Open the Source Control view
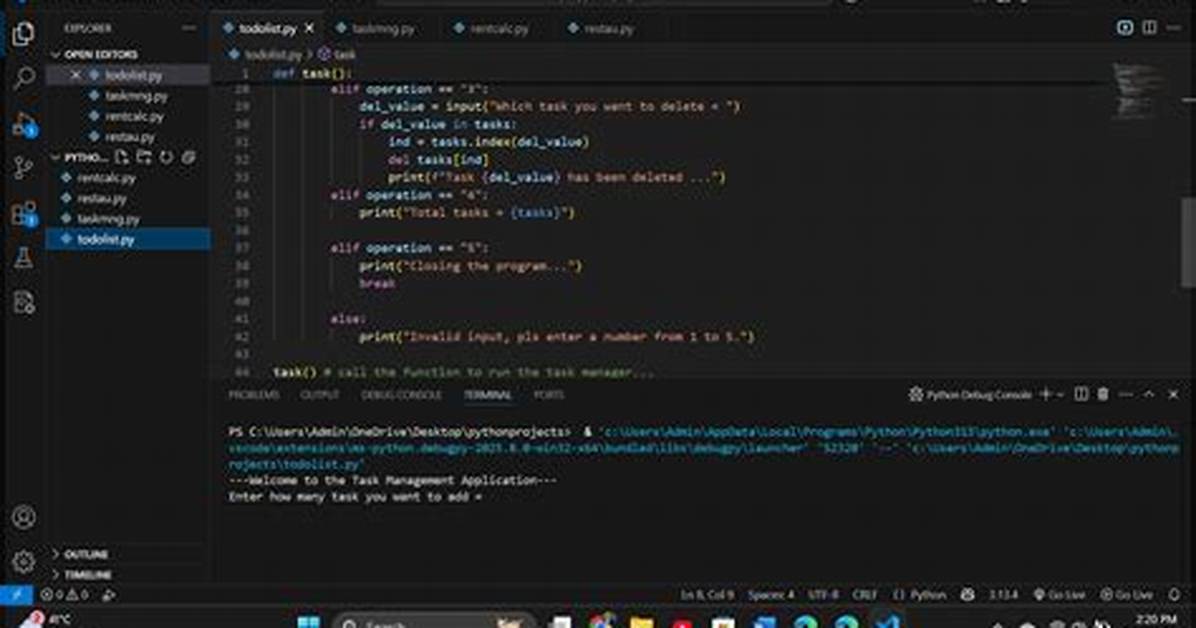The width and height of the screenshot is (1196, 628). 24,168
